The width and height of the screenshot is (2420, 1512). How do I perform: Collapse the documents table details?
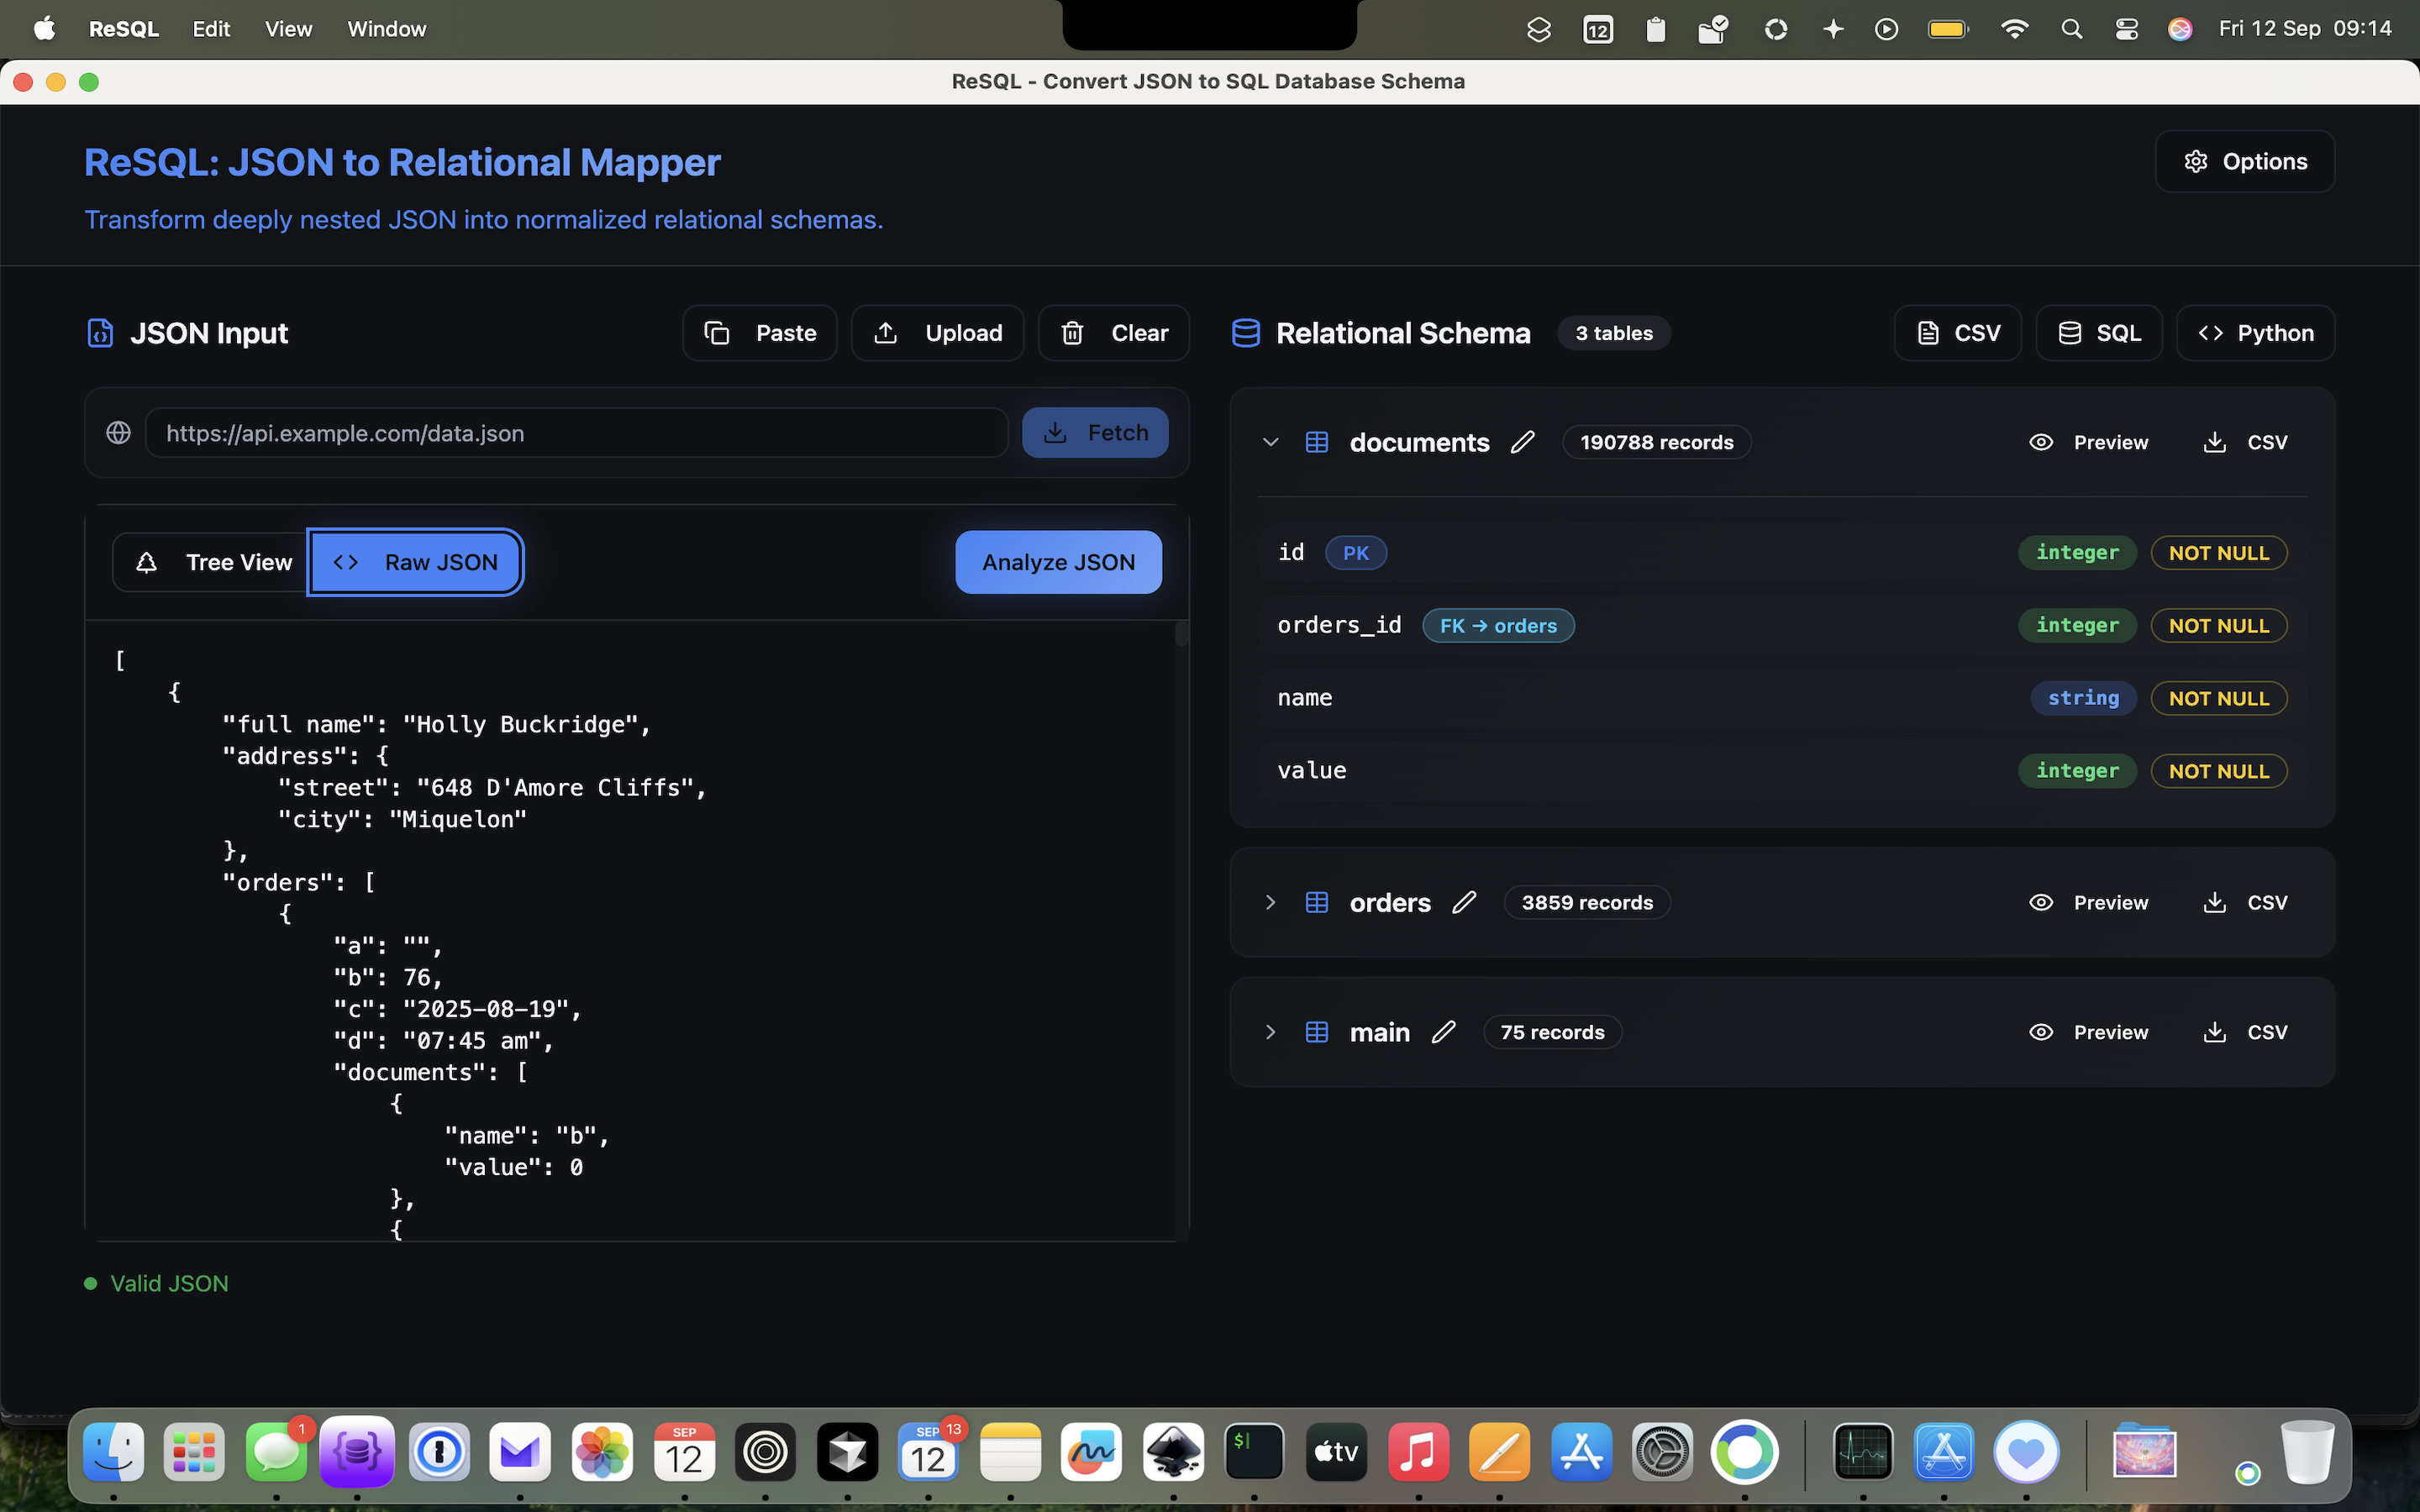pyautogui.click(x=1270, y=441)
